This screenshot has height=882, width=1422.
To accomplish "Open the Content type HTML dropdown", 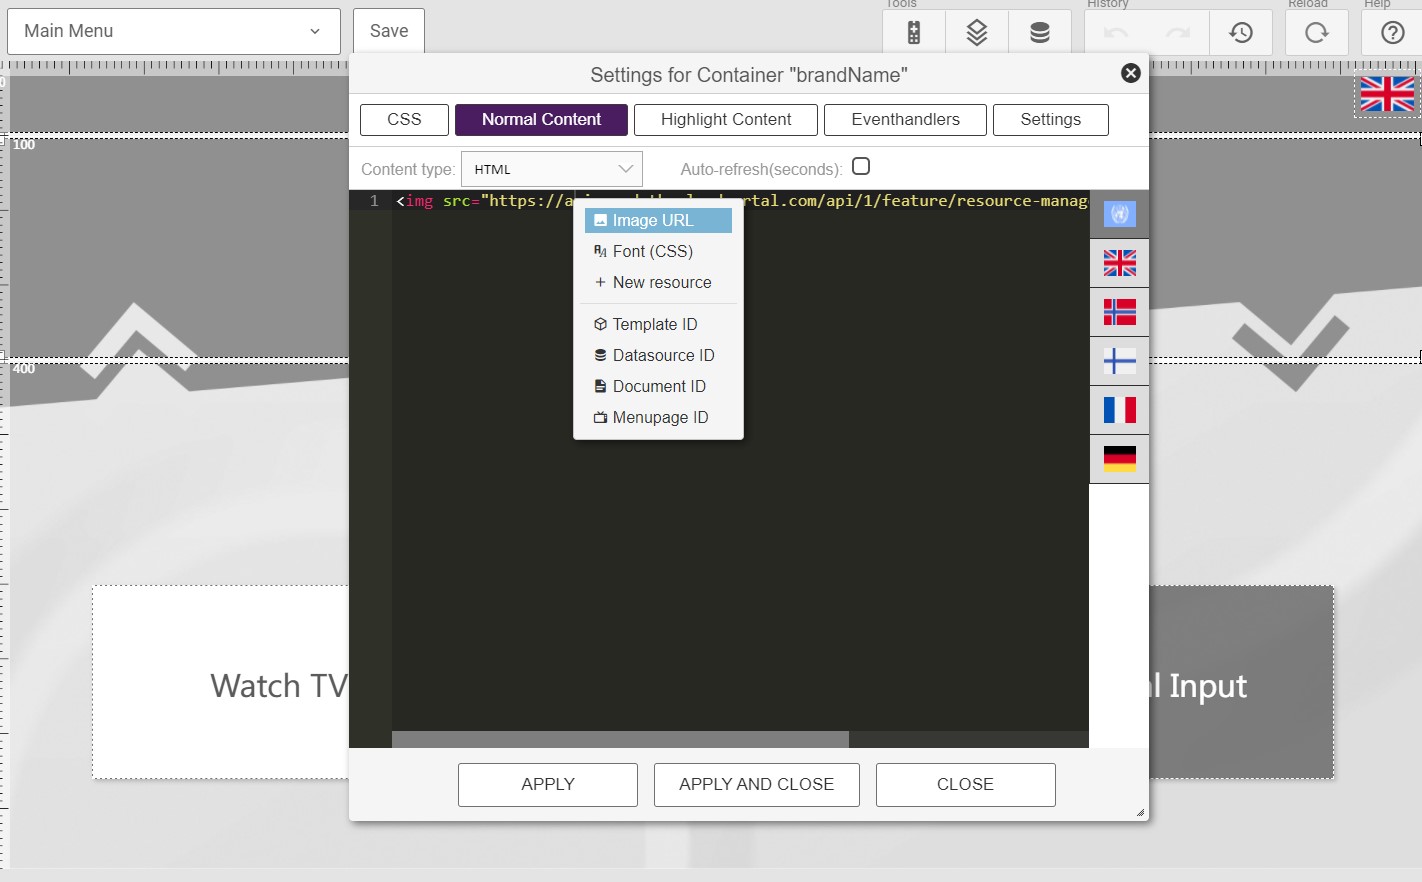I will coord(552,169).
